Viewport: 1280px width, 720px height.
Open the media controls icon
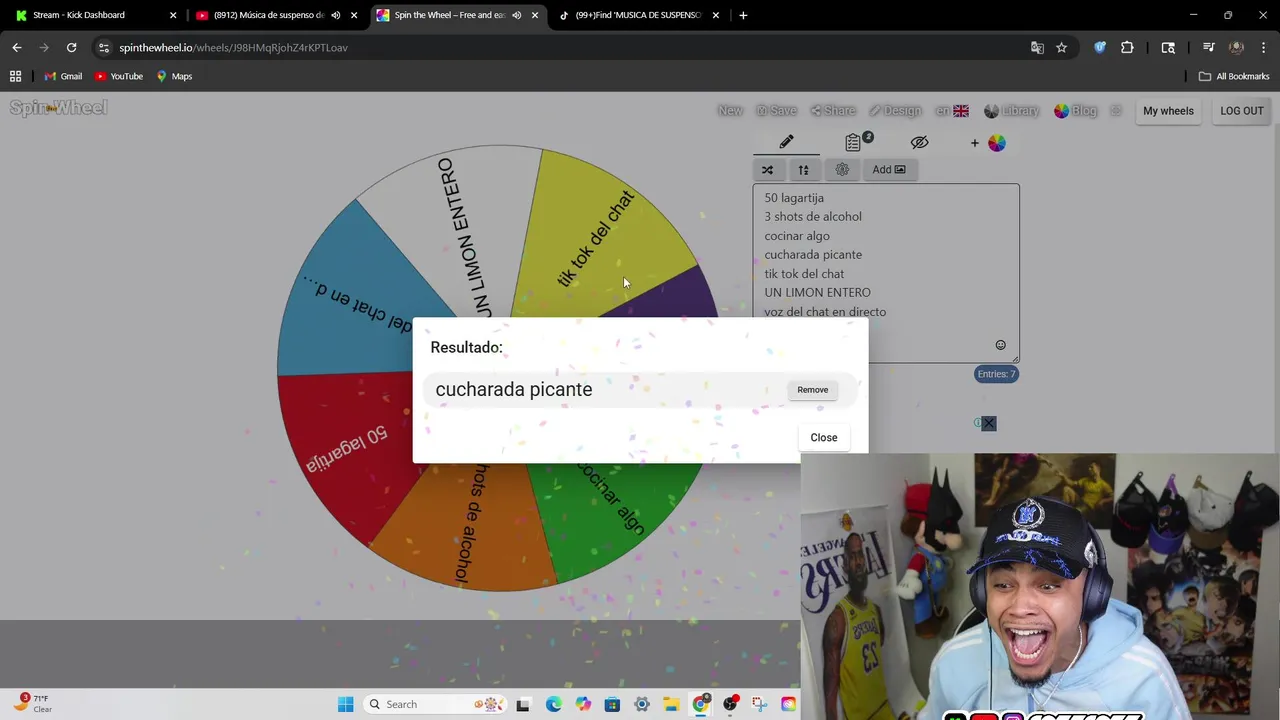pos(1209,47)
